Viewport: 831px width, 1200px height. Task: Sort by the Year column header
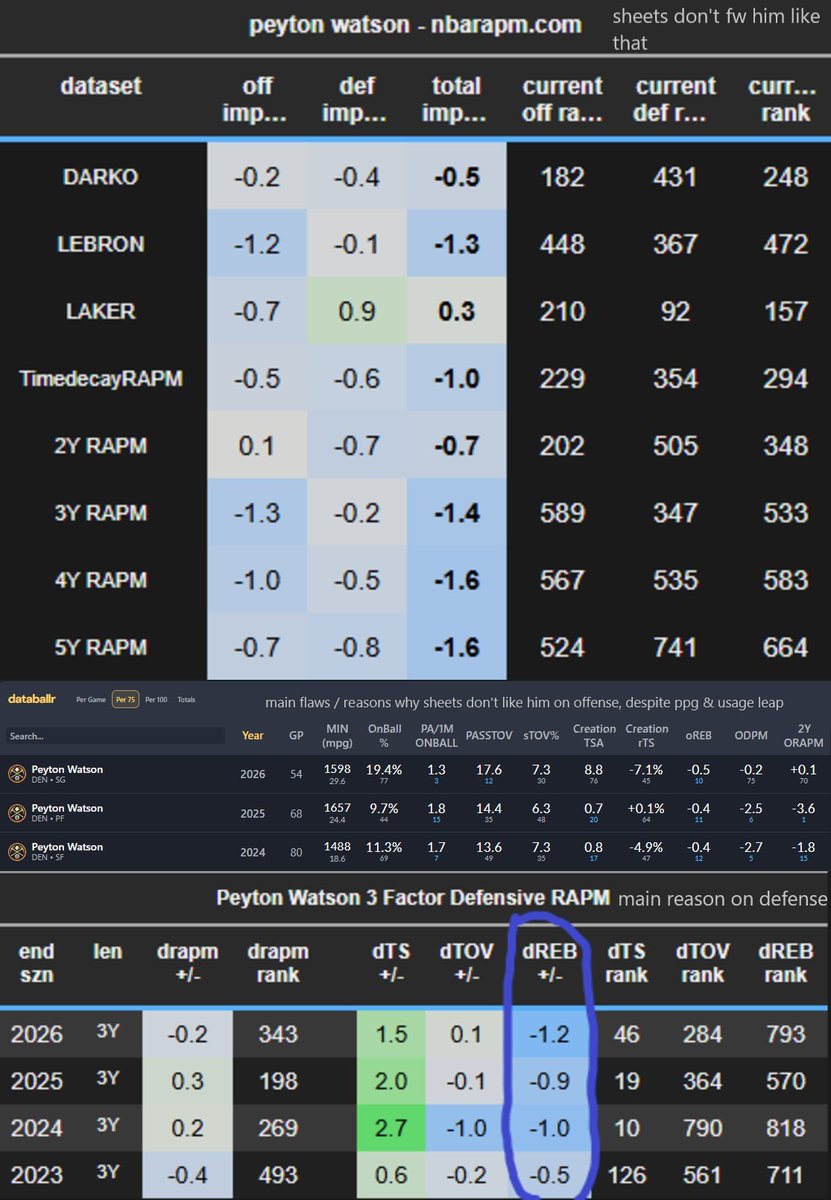(253, 735)
